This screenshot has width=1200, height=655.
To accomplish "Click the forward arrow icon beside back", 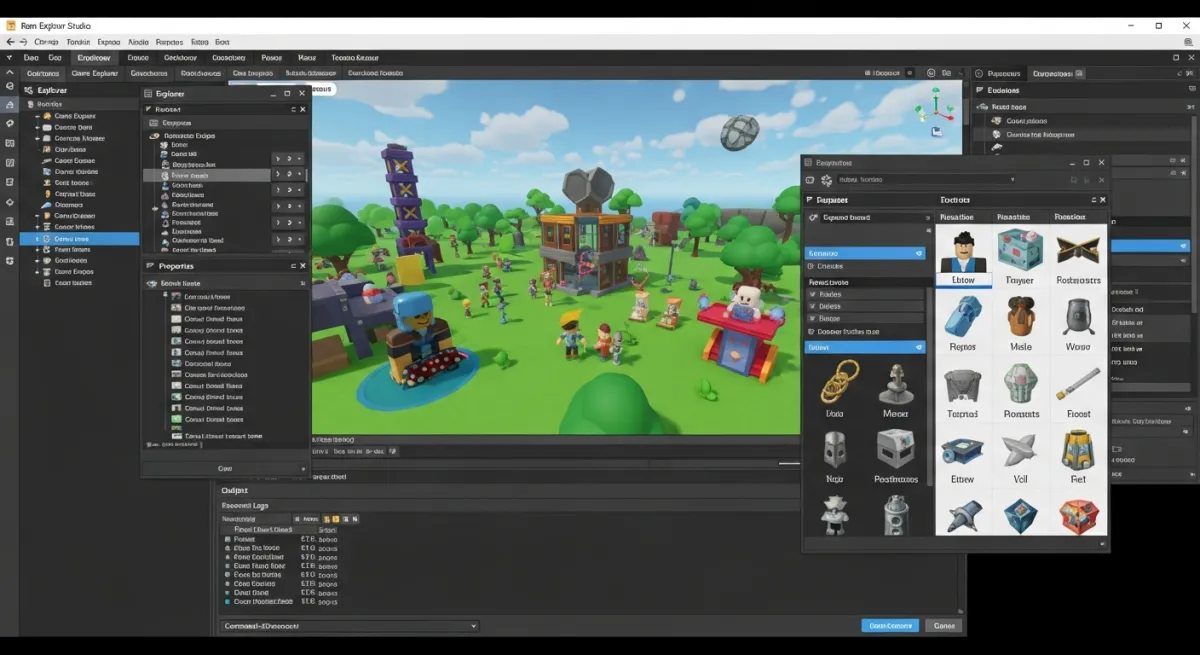I will tap(24, 42).
